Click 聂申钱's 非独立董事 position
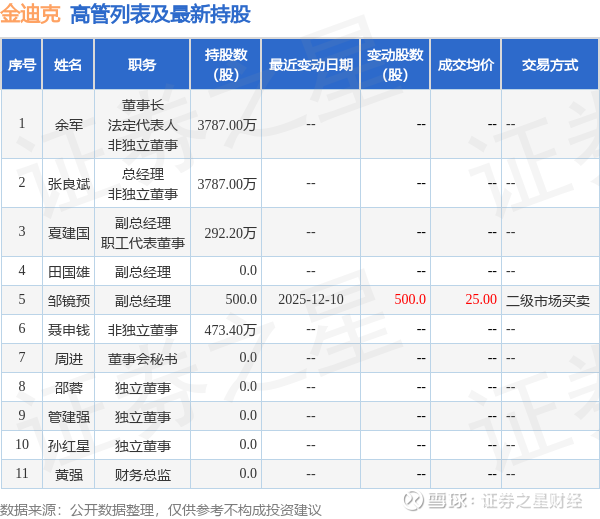600x519 pixels. [142, 330]
